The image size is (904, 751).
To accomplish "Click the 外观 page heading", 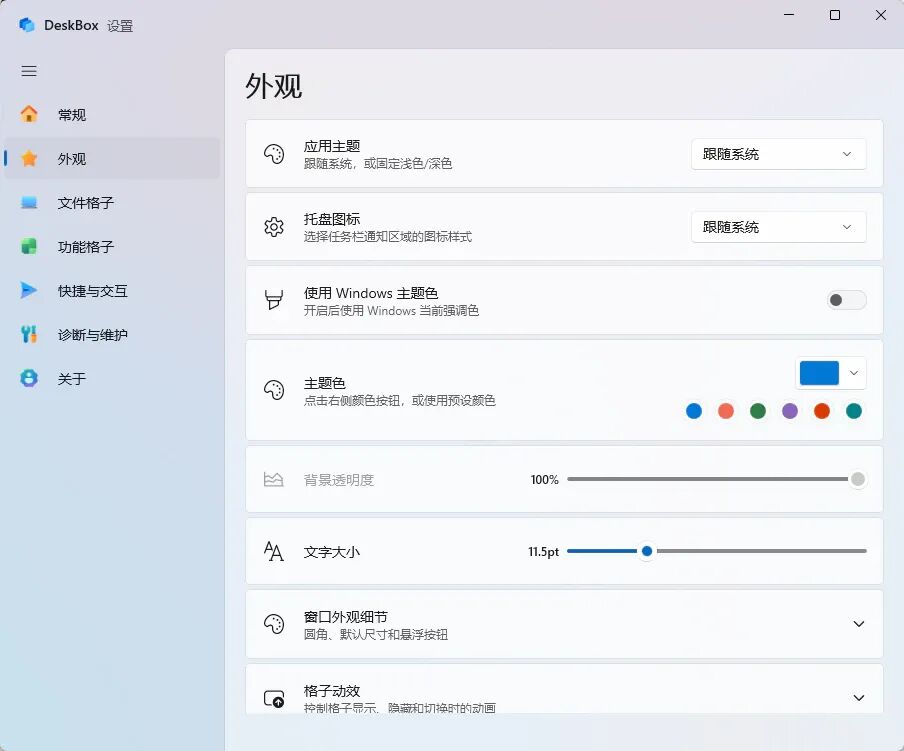I will (x=274, y=86).
